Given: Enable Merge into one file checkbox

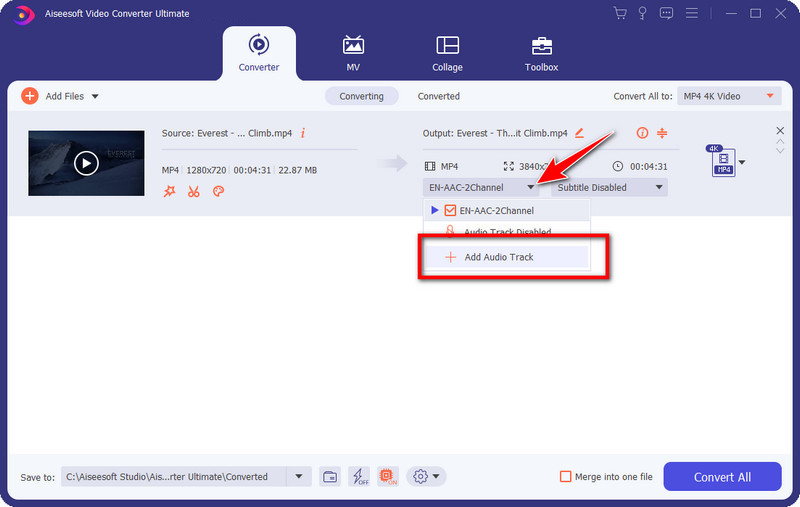Looking at the screenshot, I should click(x=566, y=477).
